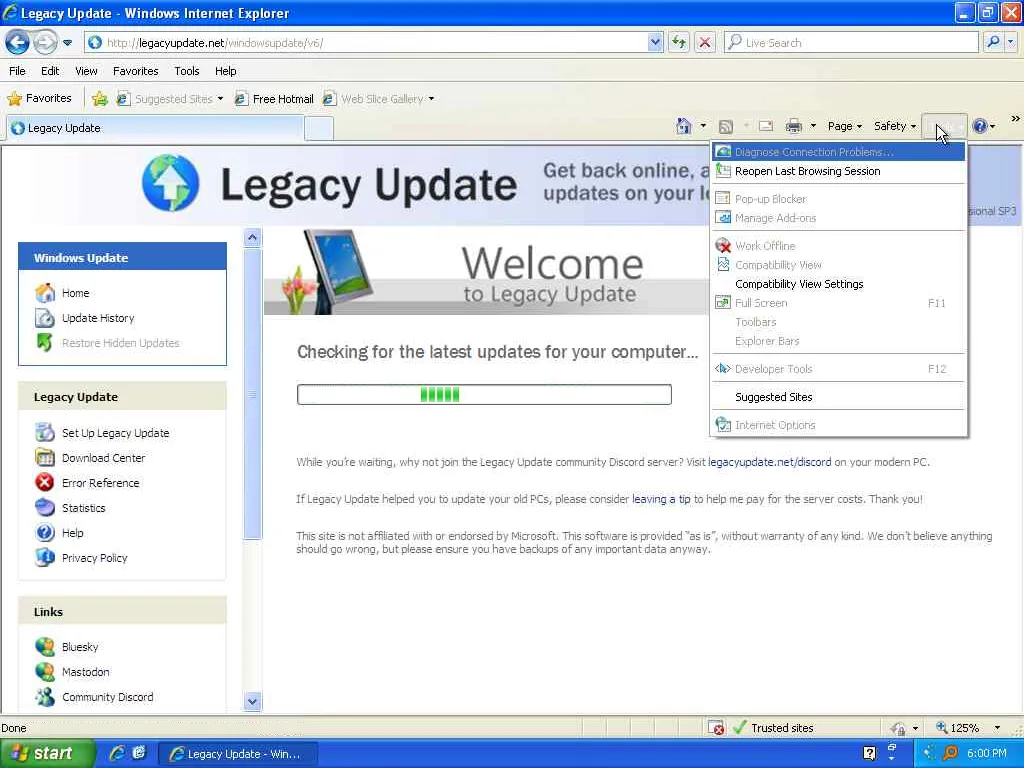This screenshot has width=1024, height=768.
Task: Open the View menu
Action: tap(86, 71)
